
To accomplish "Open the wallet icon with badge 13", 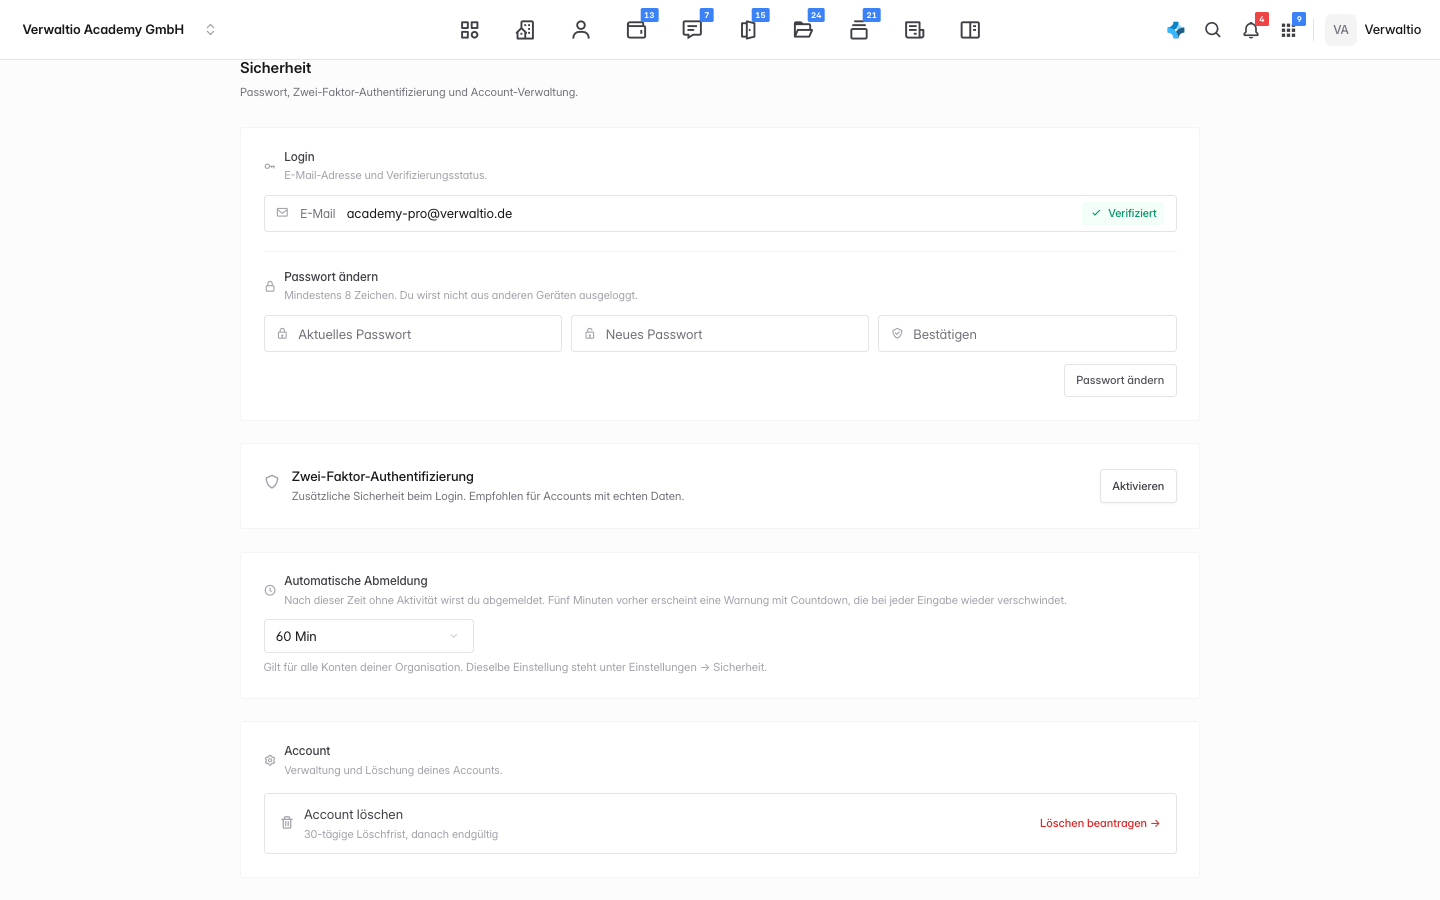I will pos(637,30).
